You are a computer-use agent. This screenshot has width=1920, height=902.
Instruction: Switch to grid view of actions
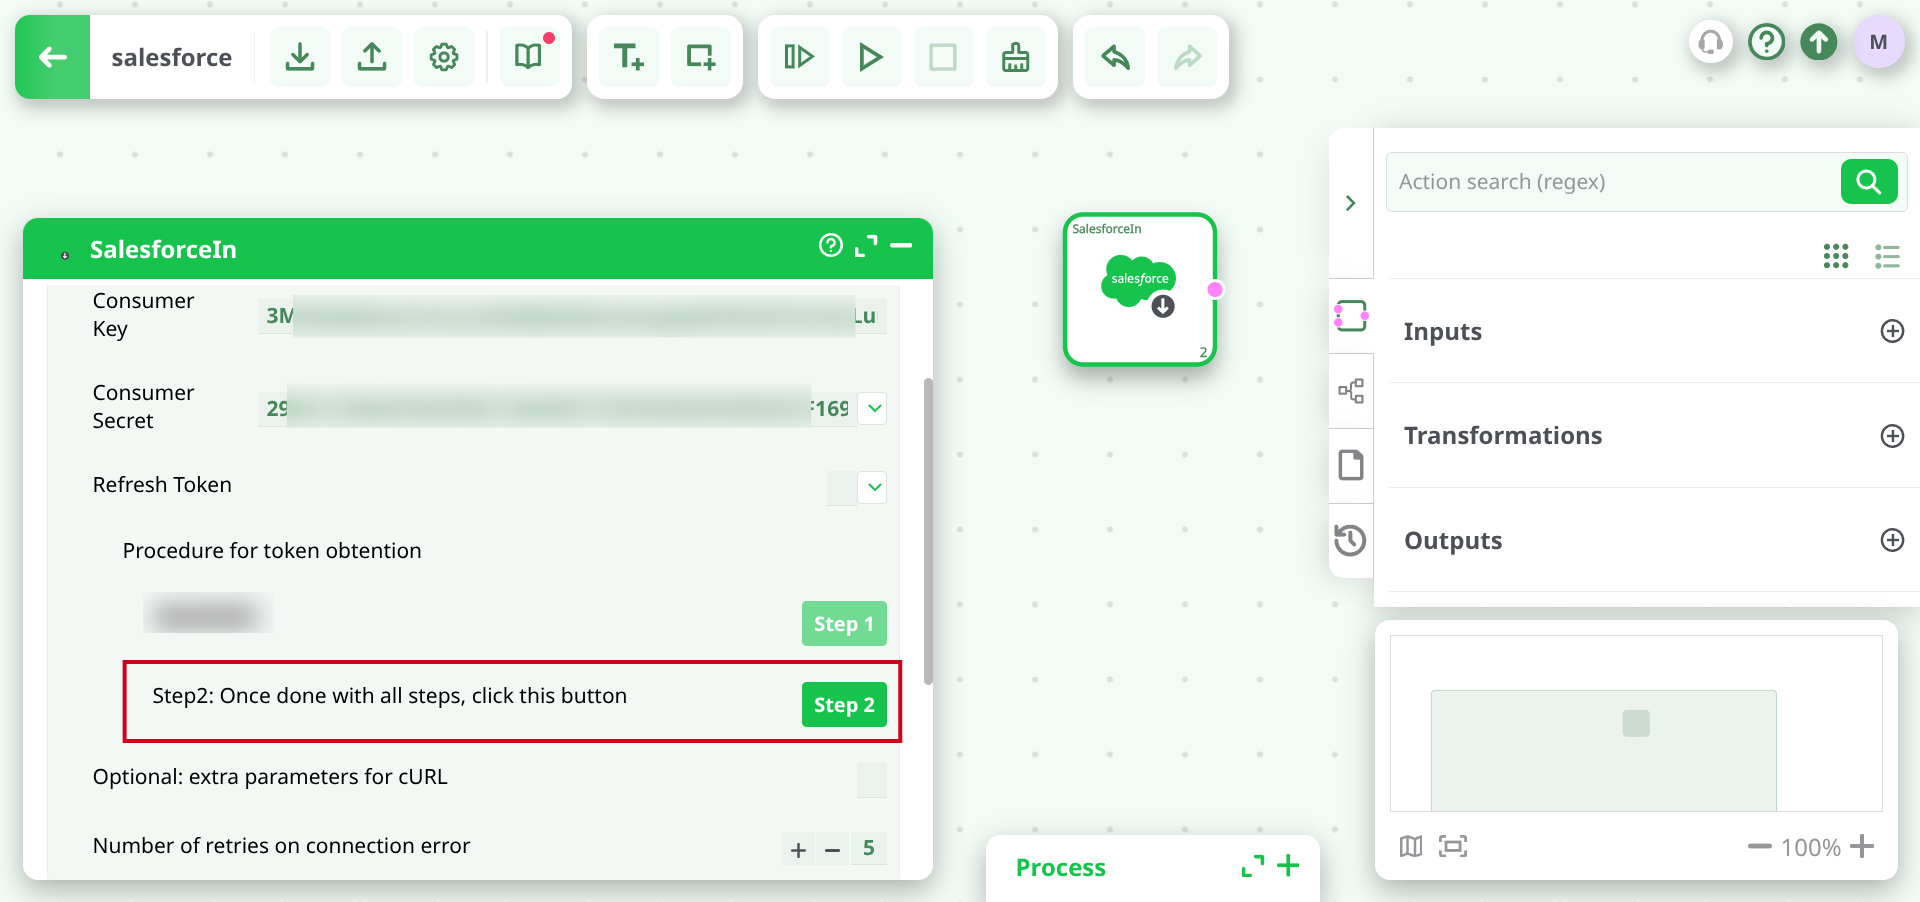click(1836, 256)
